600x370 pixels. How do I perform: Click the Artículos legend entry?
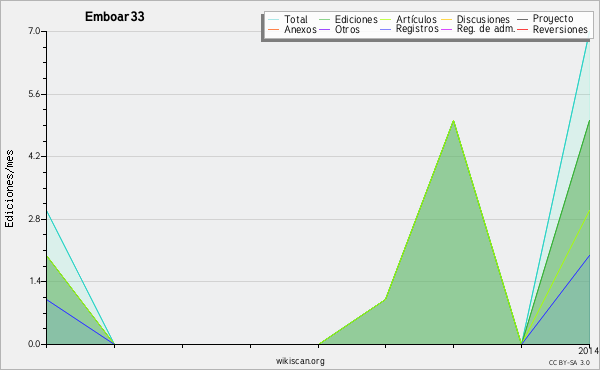(416, 19)
